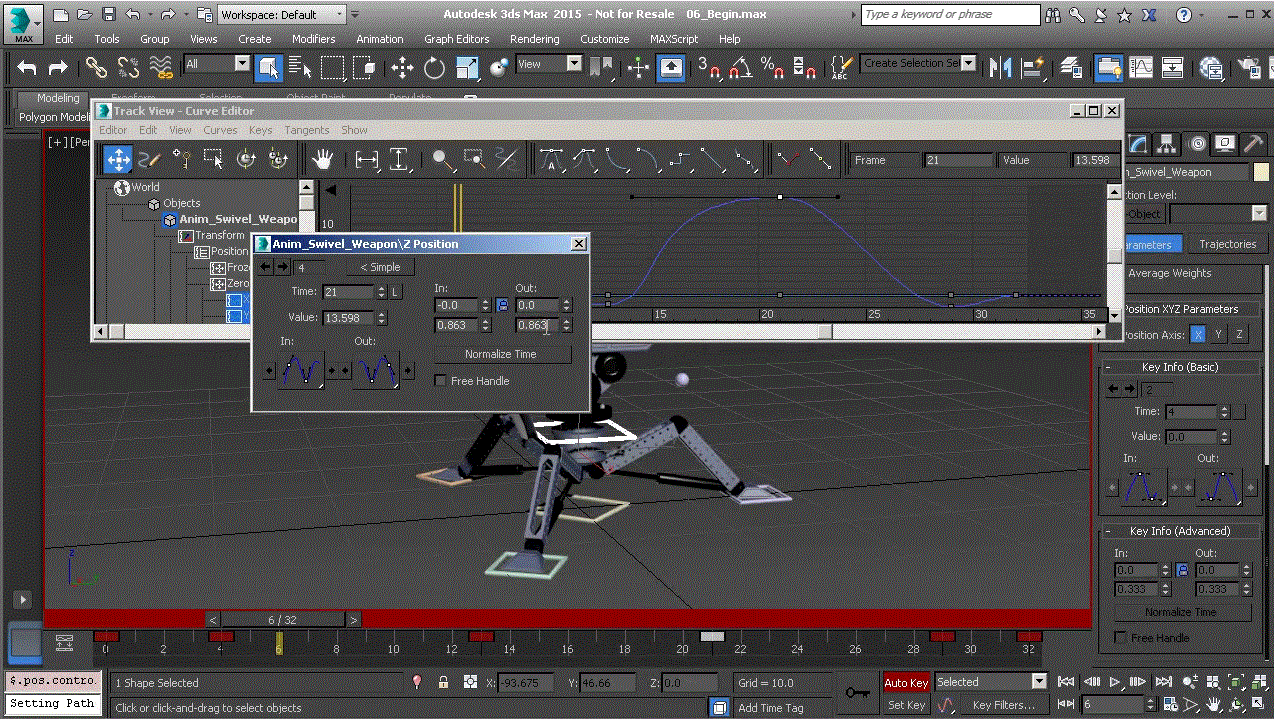Image resolution: width=1274 pixels, height=719 pixels.
Task: Select the Z position axis button
Action: [1239, 335]
